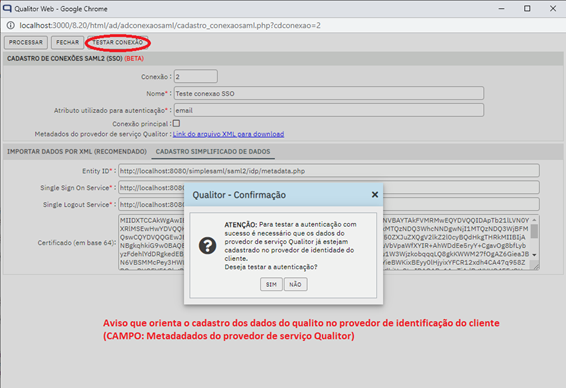Switch to Importar dados por XML tab
The width and height of the screenshot is (566, 388).
[x=77, y=152]
